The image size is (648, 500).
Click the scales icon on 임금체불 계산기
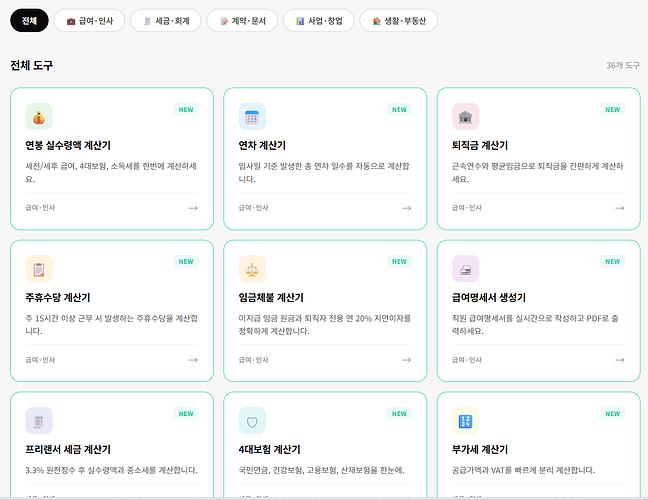pyautogui.click(x=252, y=268)
